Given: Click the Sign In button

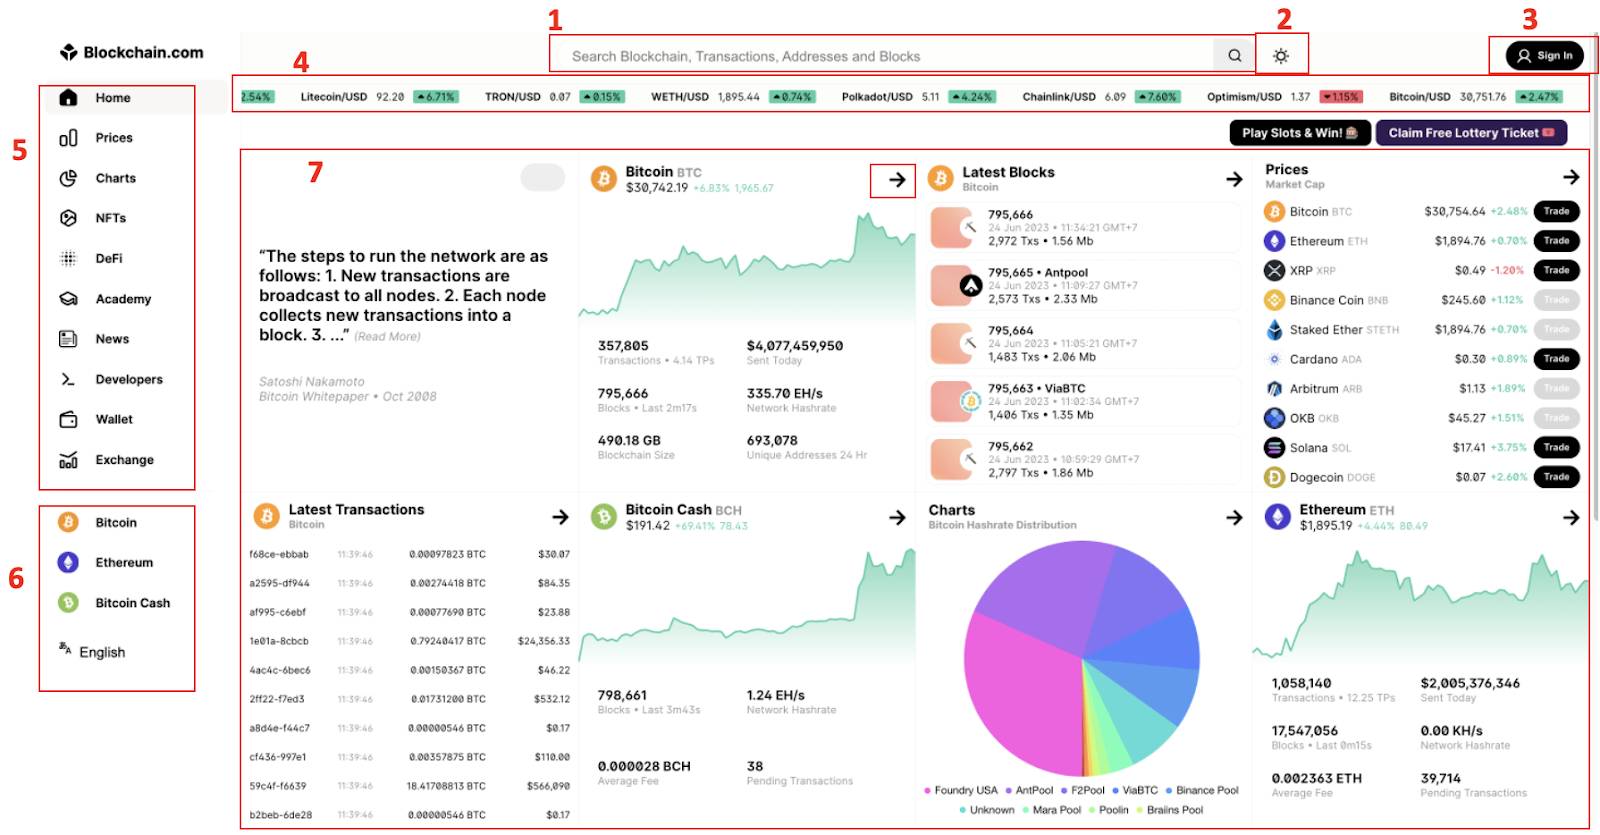Looking at the screenshot, I should coord(1544,56).
